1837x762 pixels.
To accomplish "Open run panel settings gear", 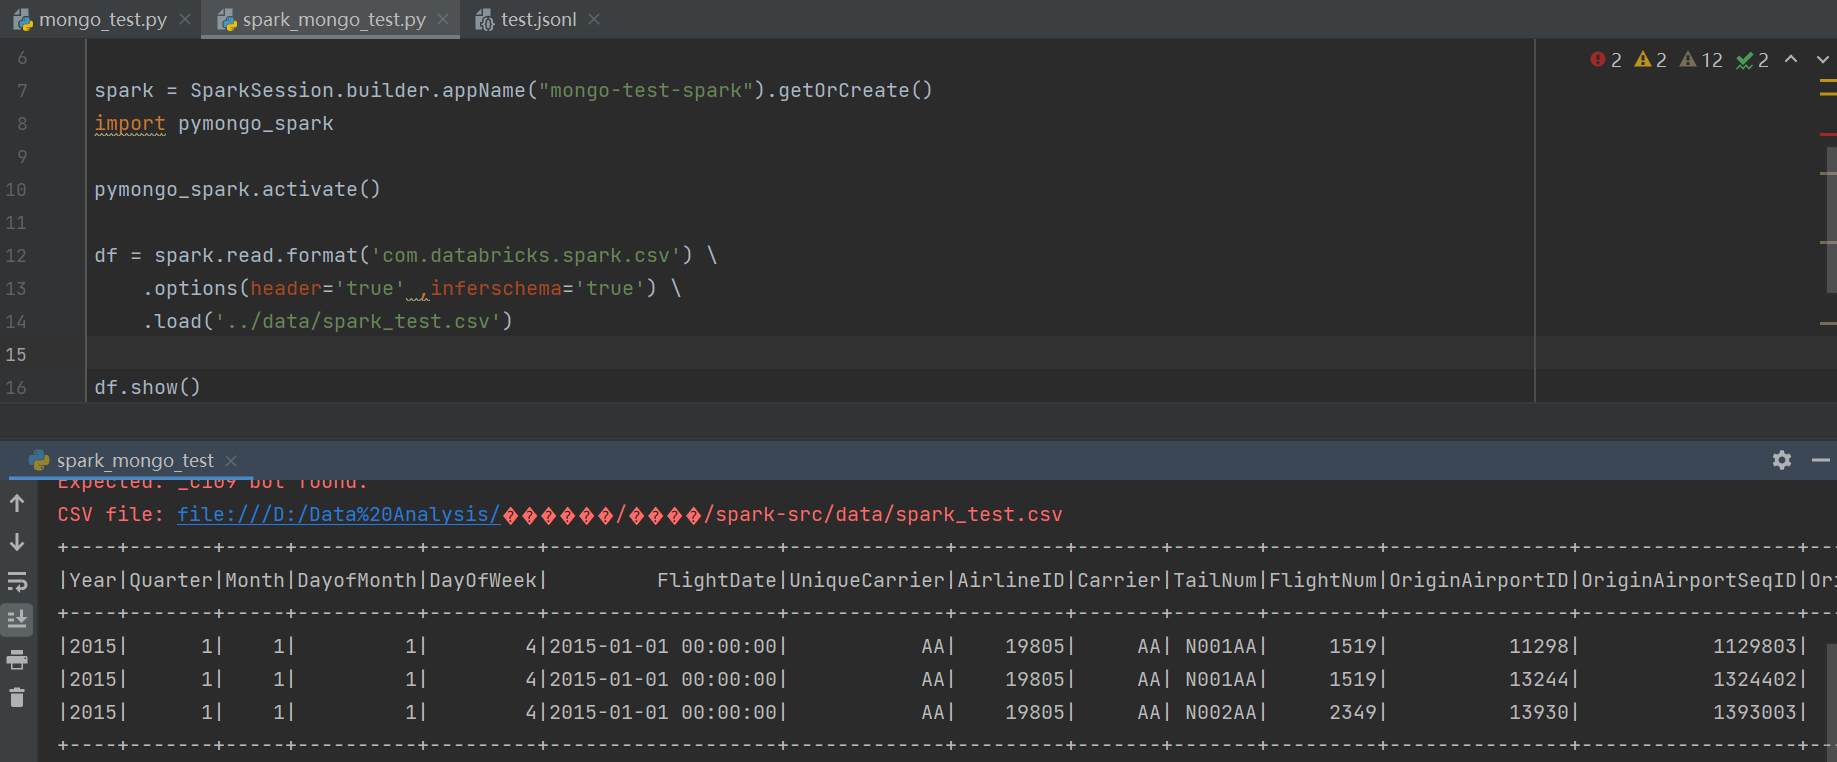I will [1782, 460].
